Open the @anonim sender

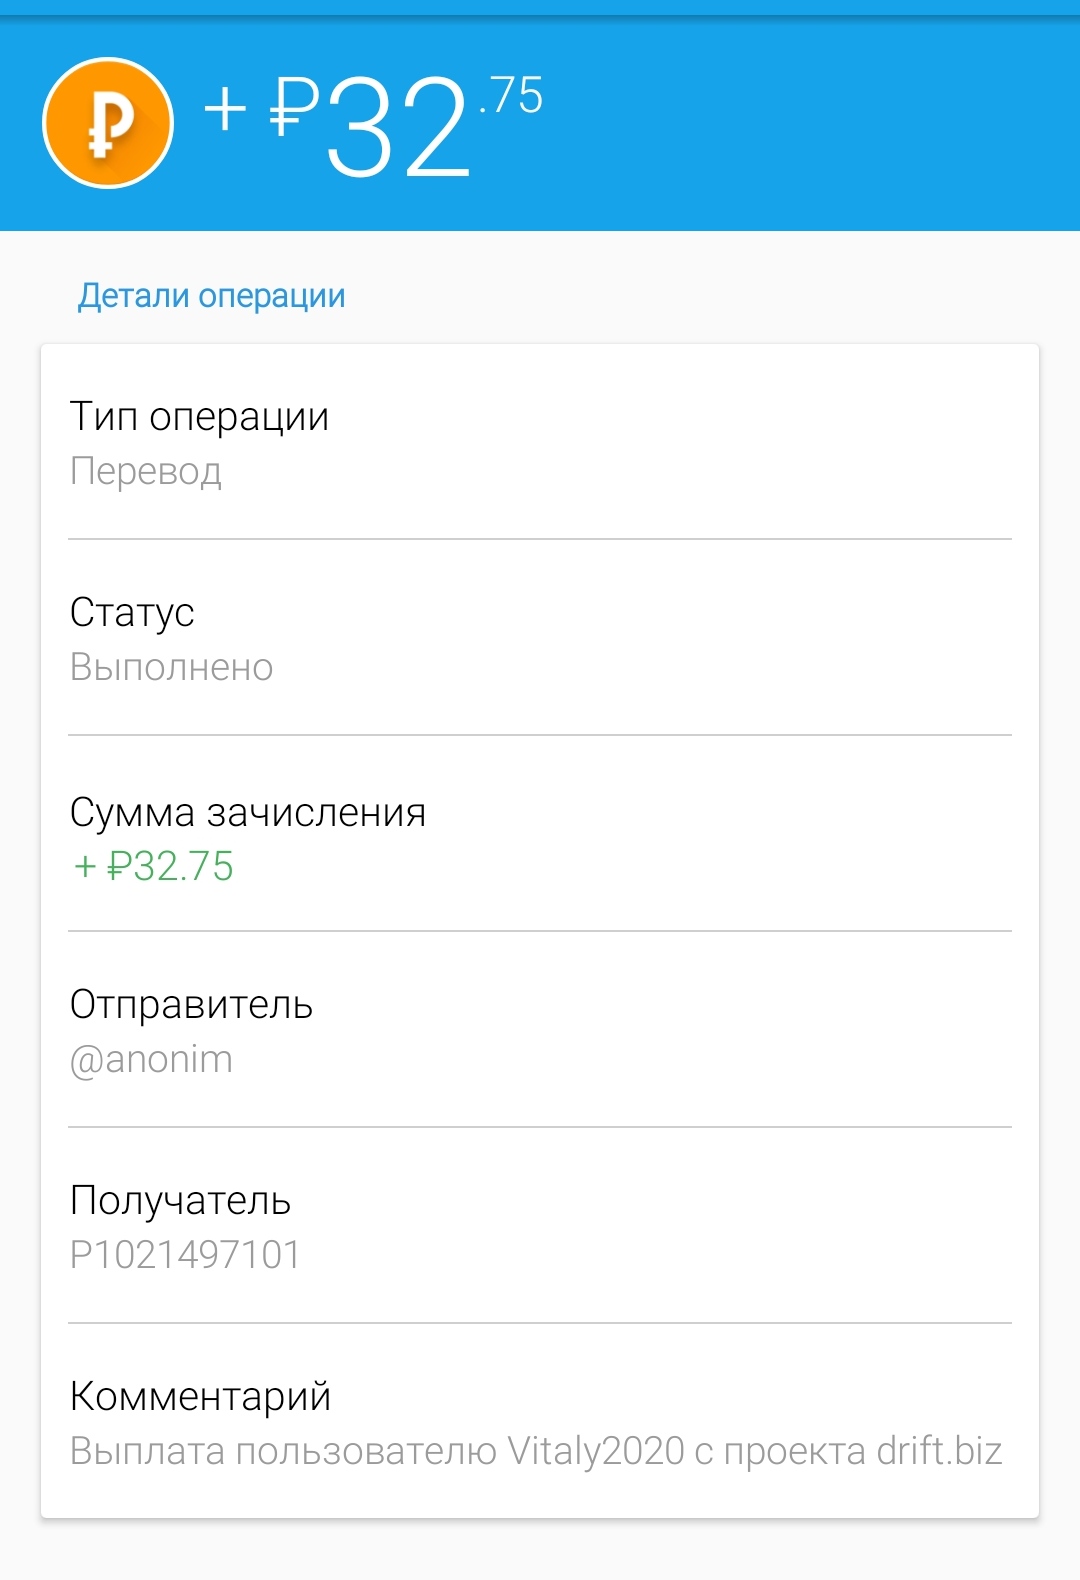[151, 1059]
